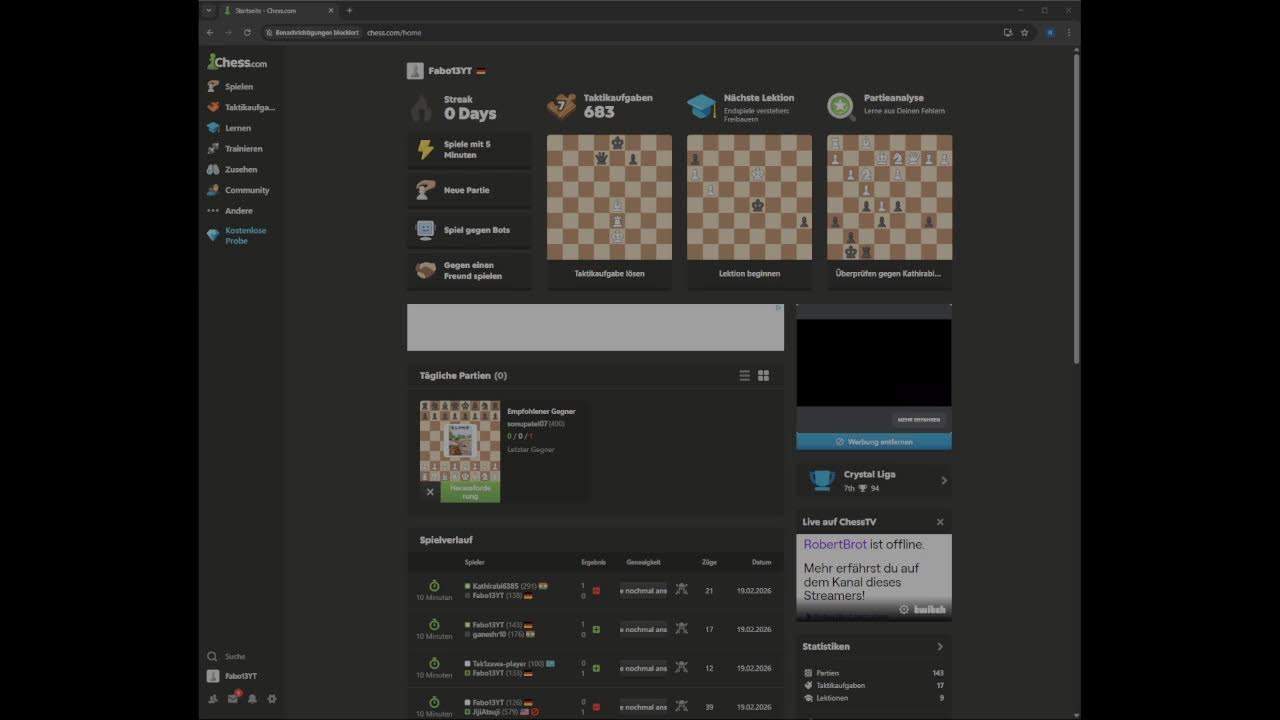Open Community in the sidebar
This screenshot has width=1280, height=720.
pos(238,190)
